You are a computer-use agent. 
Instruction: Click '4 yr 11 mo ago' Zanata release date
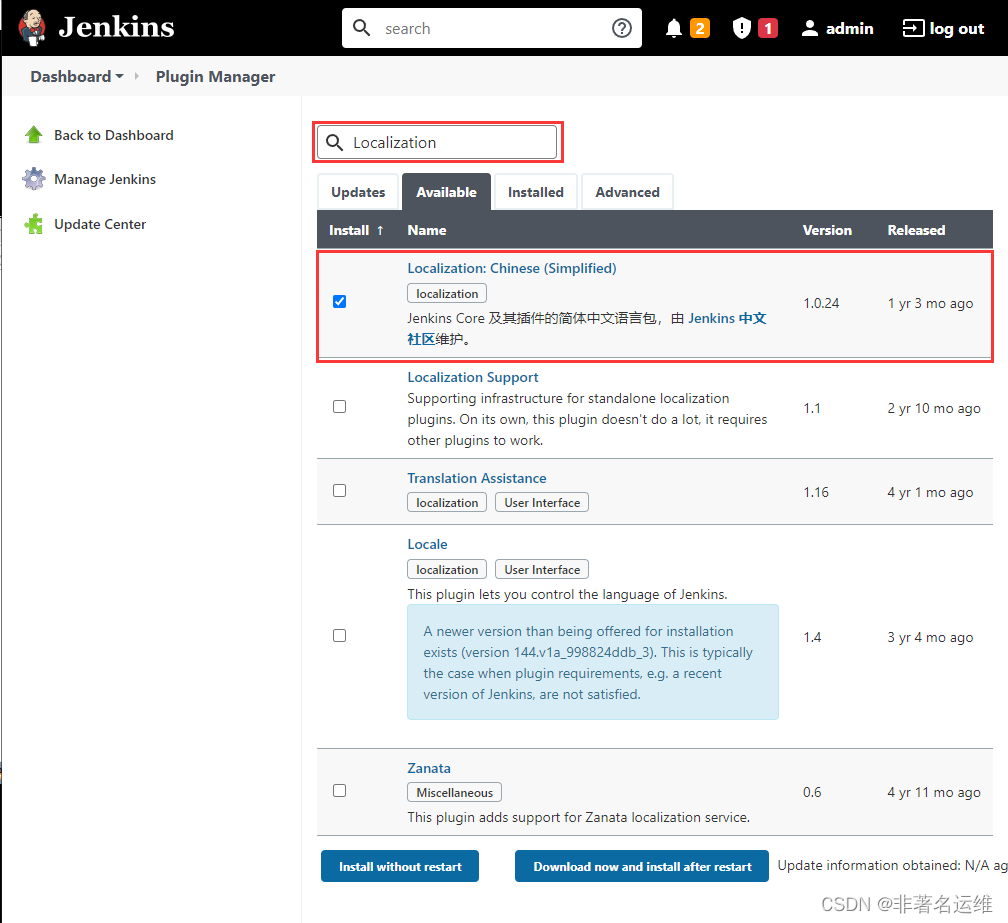pos(934,793)
